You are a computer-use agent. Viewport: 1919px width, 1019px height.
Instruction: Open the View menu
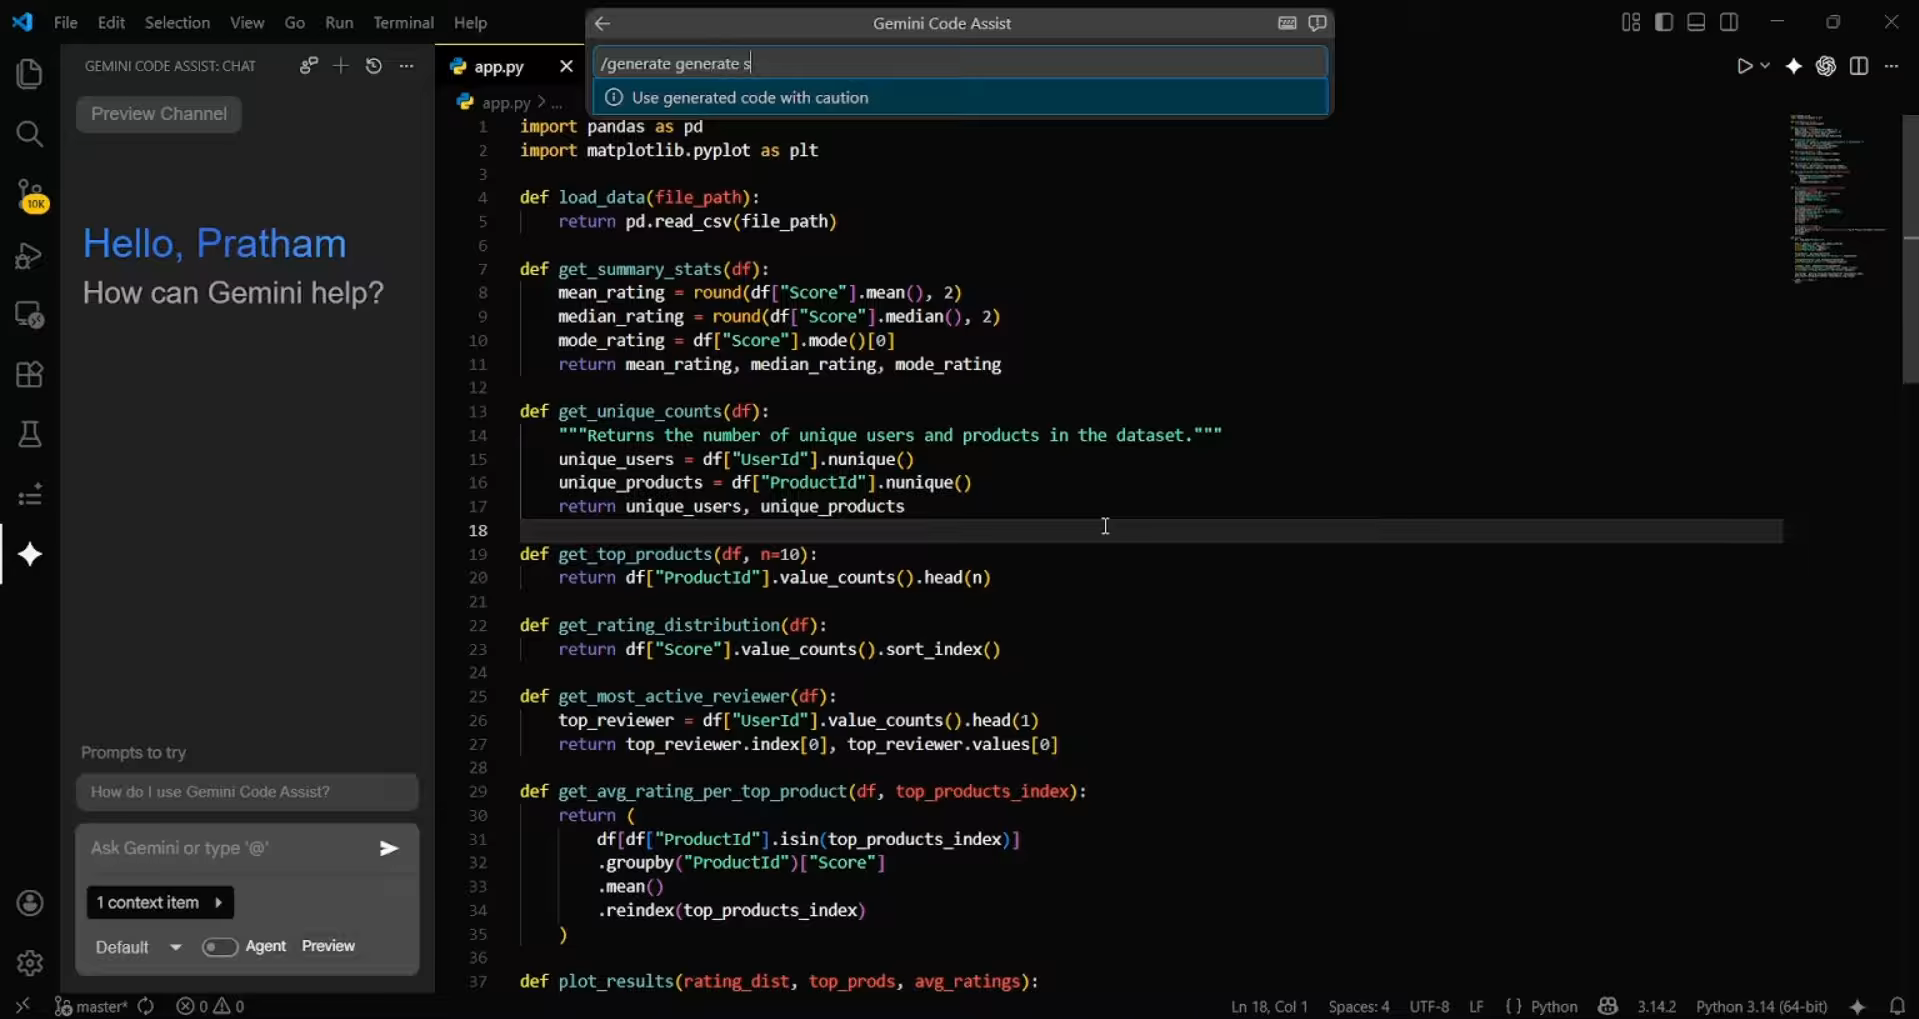coord(247,22)
